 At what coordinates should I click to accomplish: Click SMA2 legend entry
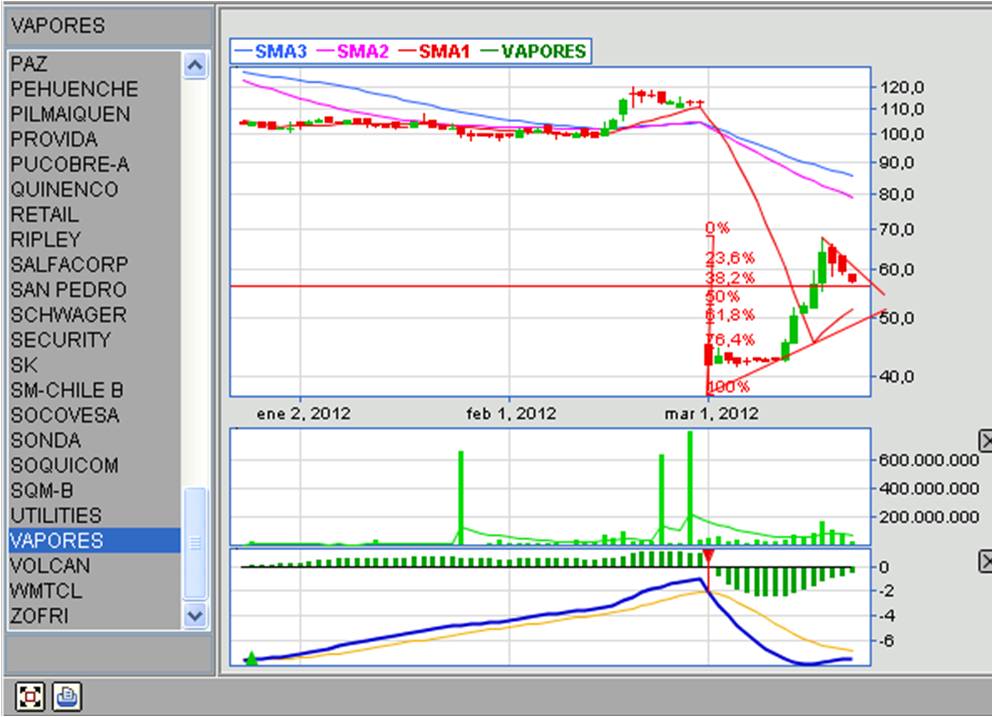tap(353, 51)
